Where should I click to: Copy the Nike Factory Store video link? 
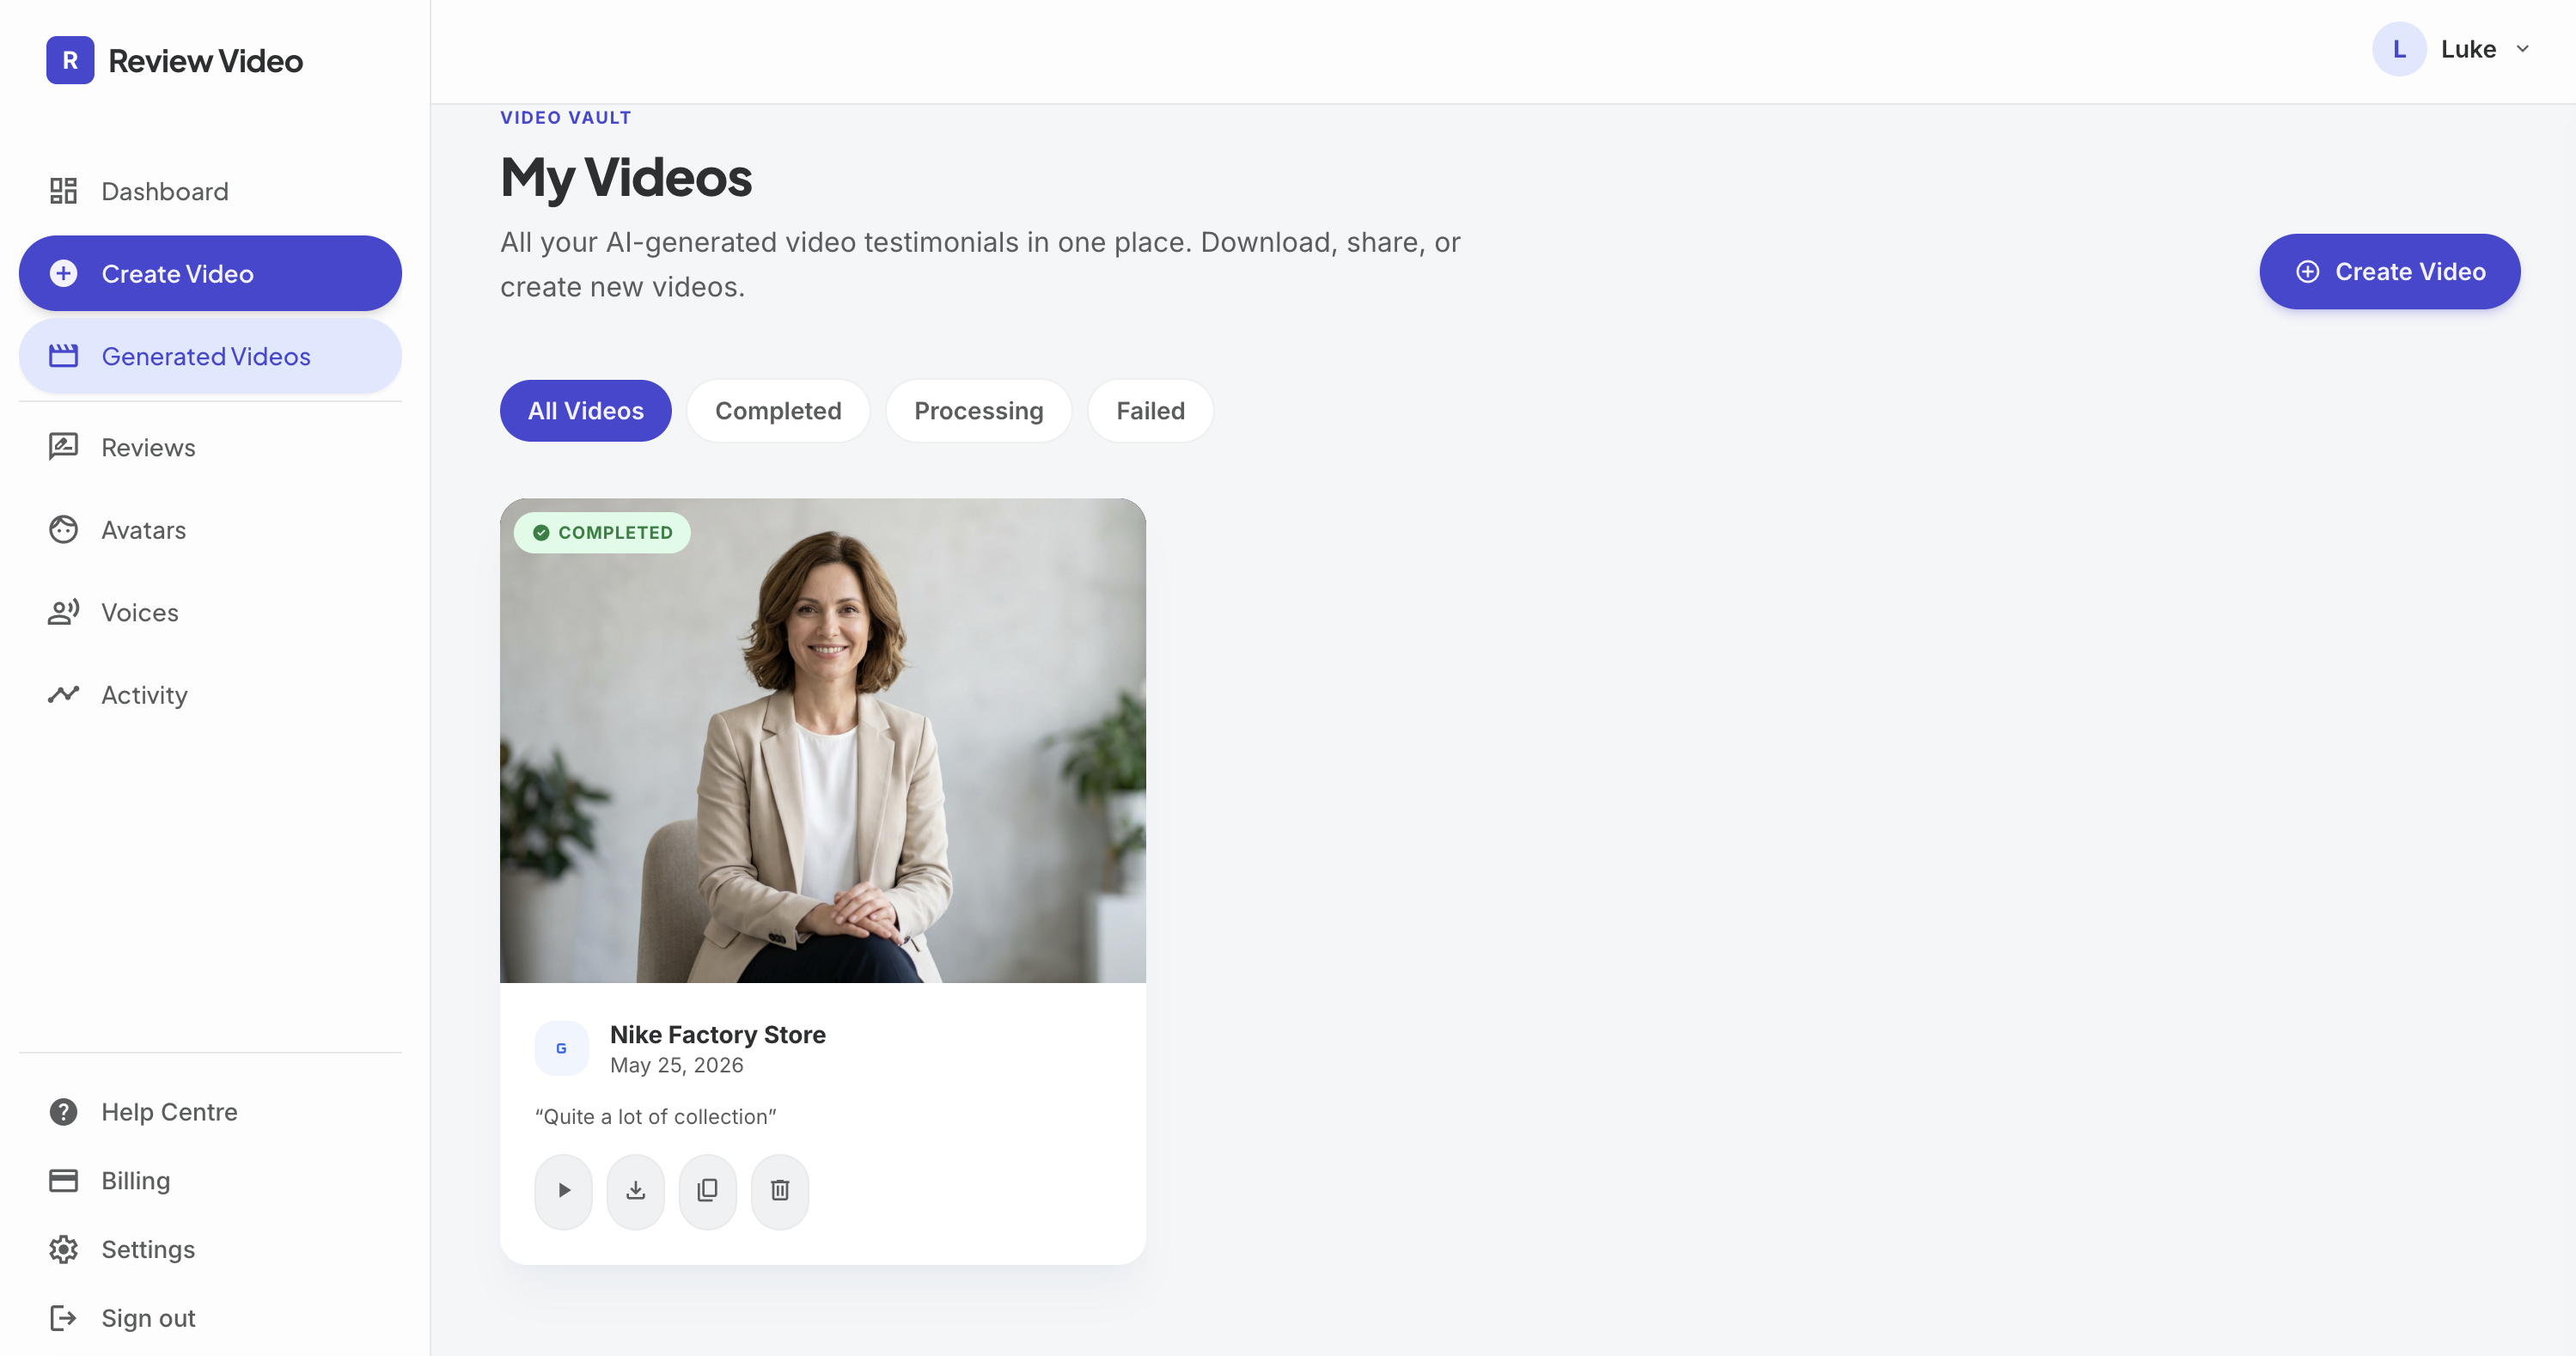click(x=708, y=1191)
